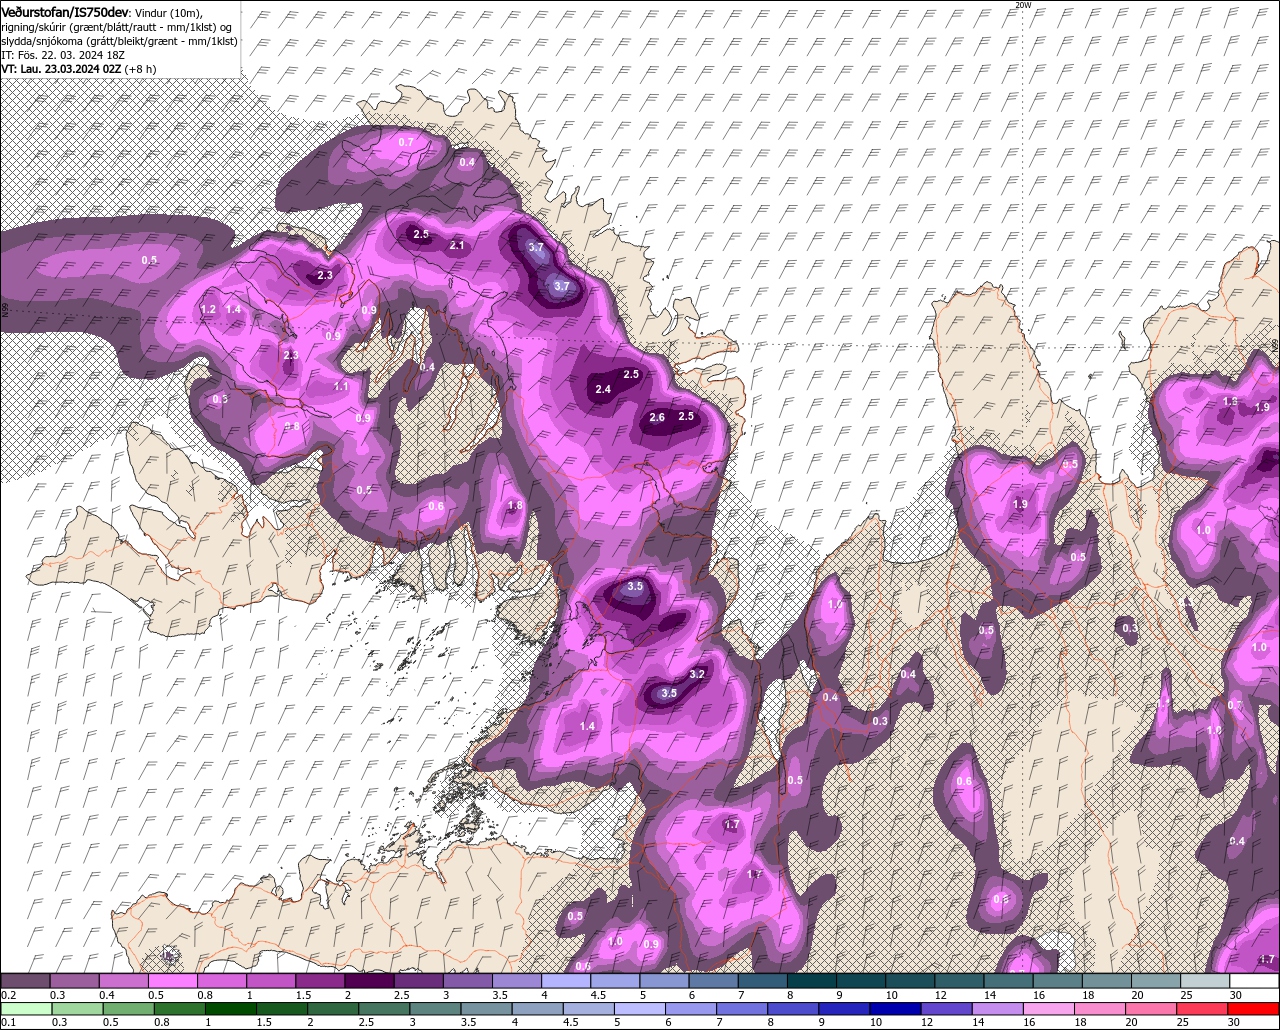Screen dimensions: 1280x1030
Task: Select the 0.2–0.3 snow legend swatch
Action: point(25,981)
